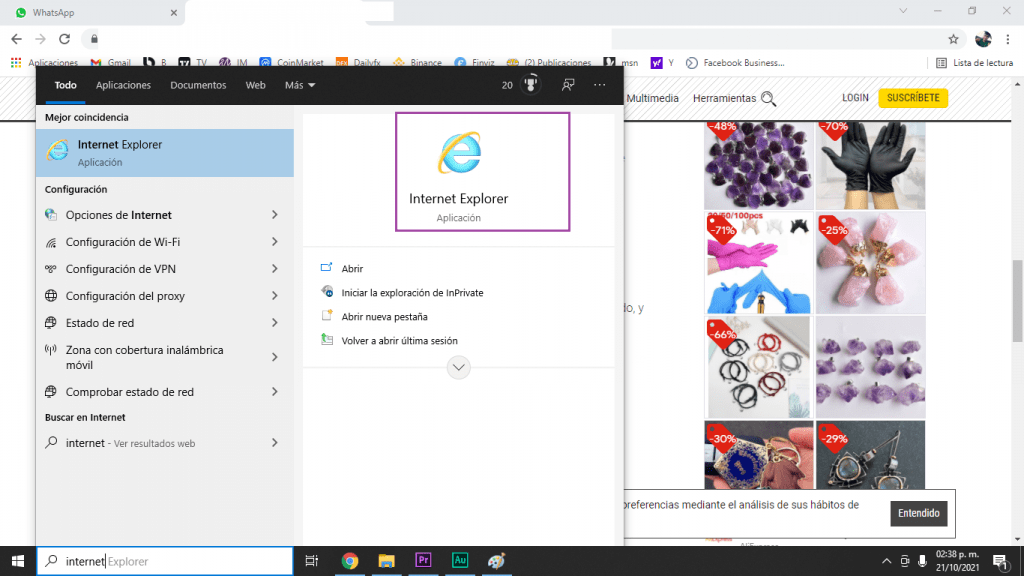
Task: Open the Multimedia menu
Action: [652, 99]
